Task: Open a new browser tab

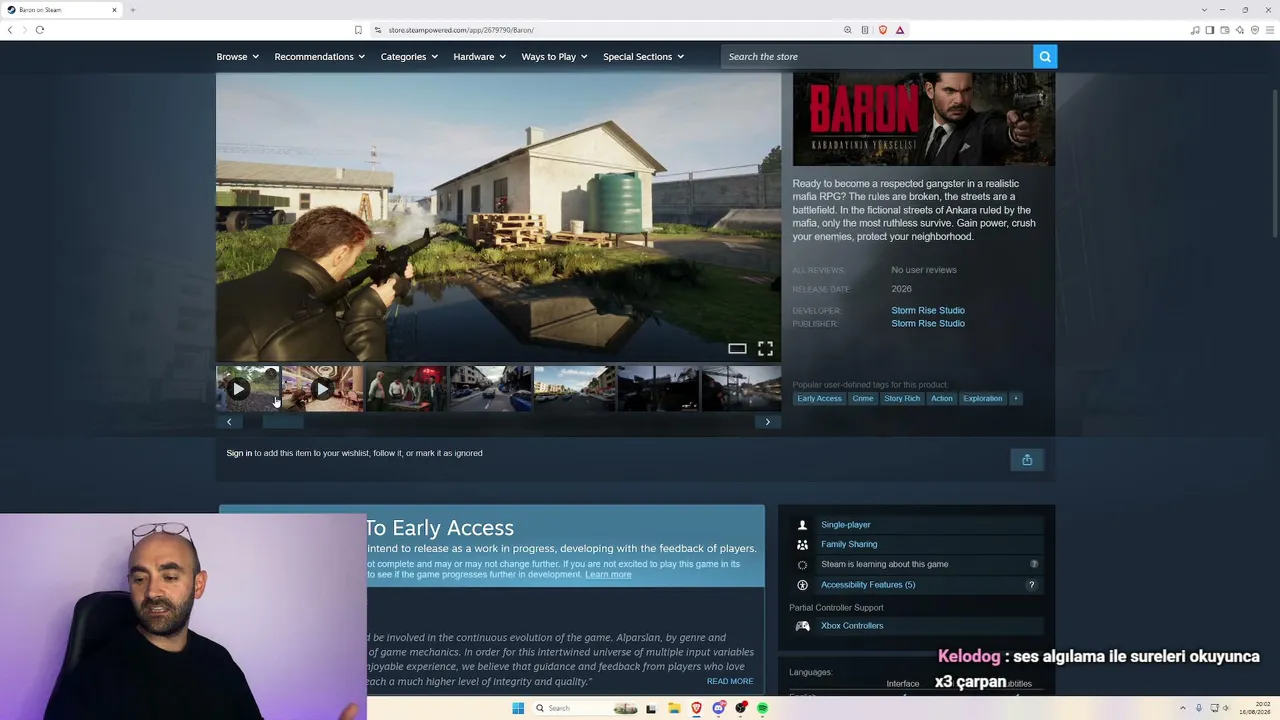Action: tap(132, 10)
